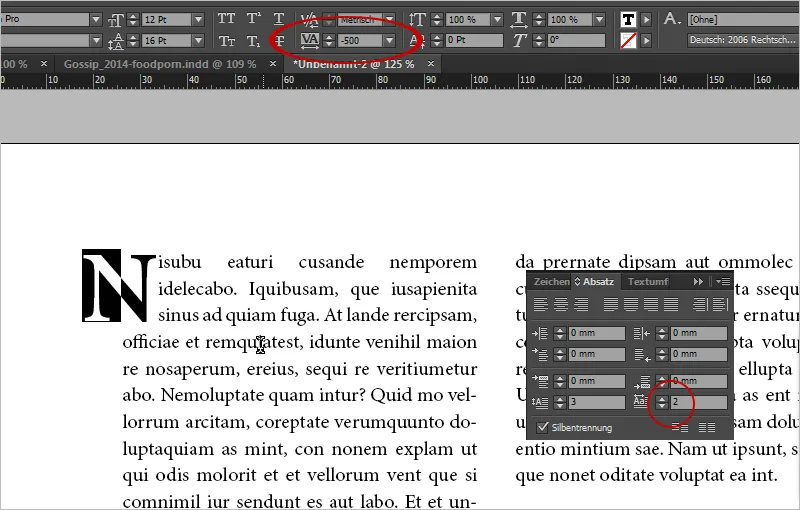
Task: Open the Deutsch: 2006 Rechtschreibung language dropdown
Action: [743, 40]
